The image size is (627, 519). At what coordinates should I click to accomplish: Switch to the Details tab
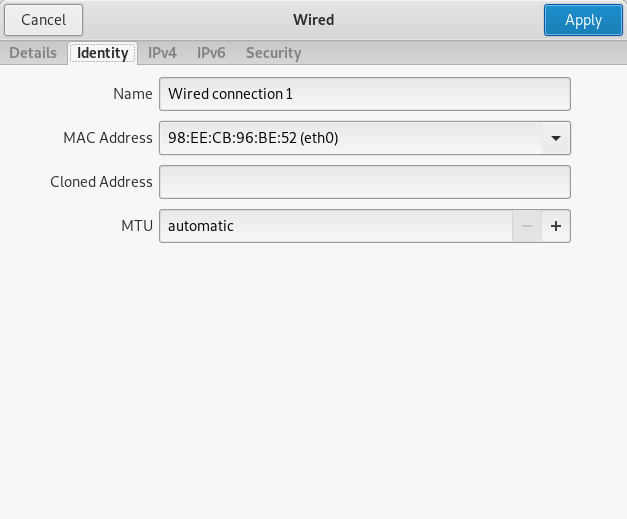(33, 53)
